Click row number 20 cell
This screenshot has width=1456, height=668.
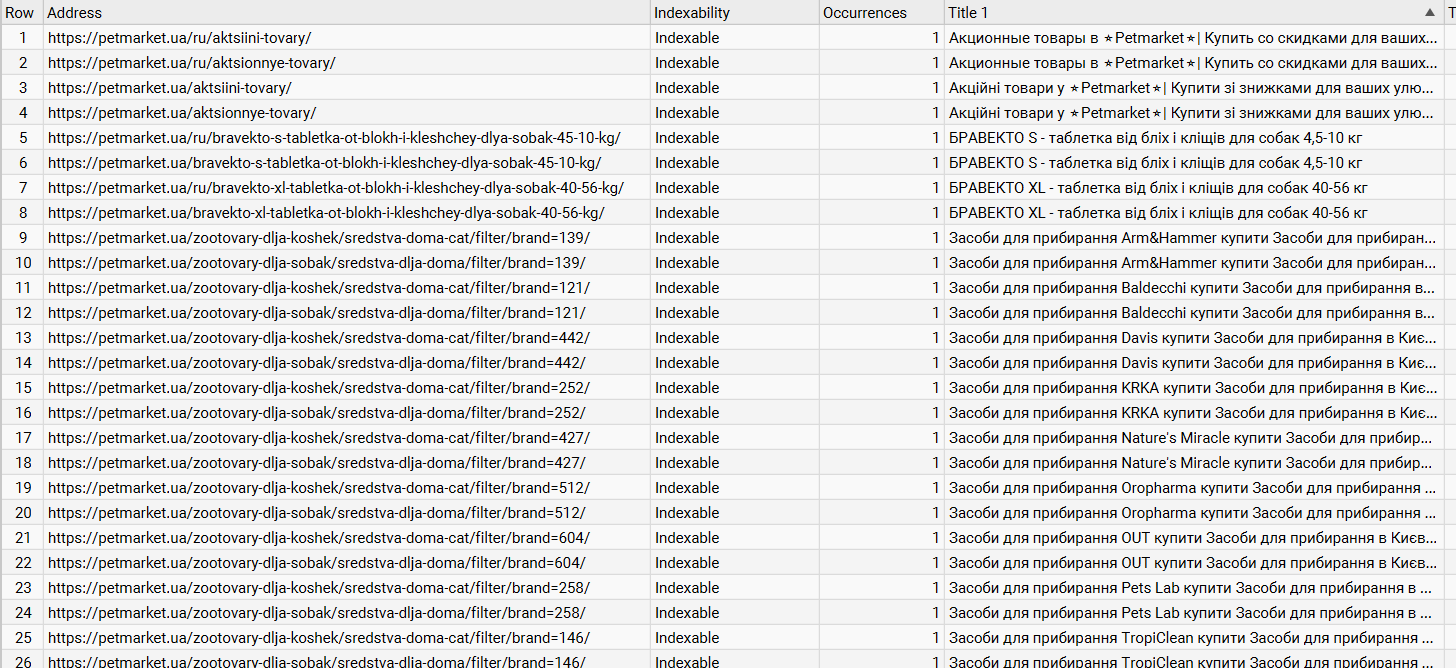(21, 513)
